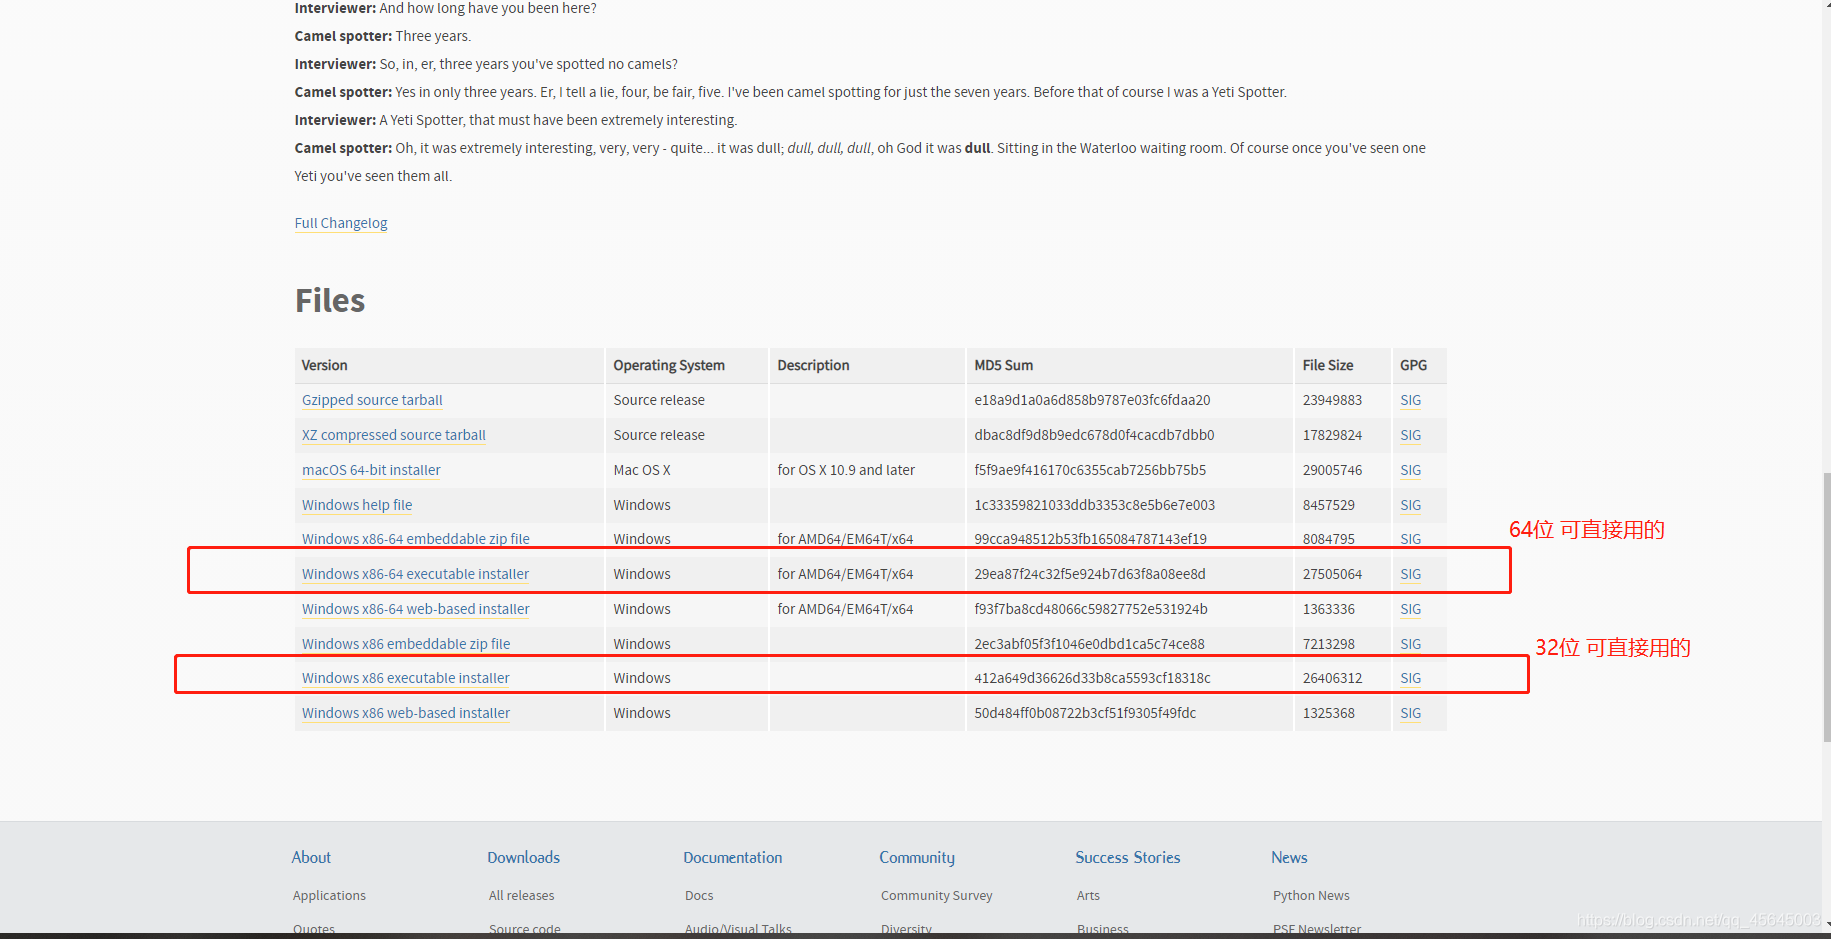1831x939 pixels.
Task: Open SIG for Windows help file
Action: point(1411,505)
